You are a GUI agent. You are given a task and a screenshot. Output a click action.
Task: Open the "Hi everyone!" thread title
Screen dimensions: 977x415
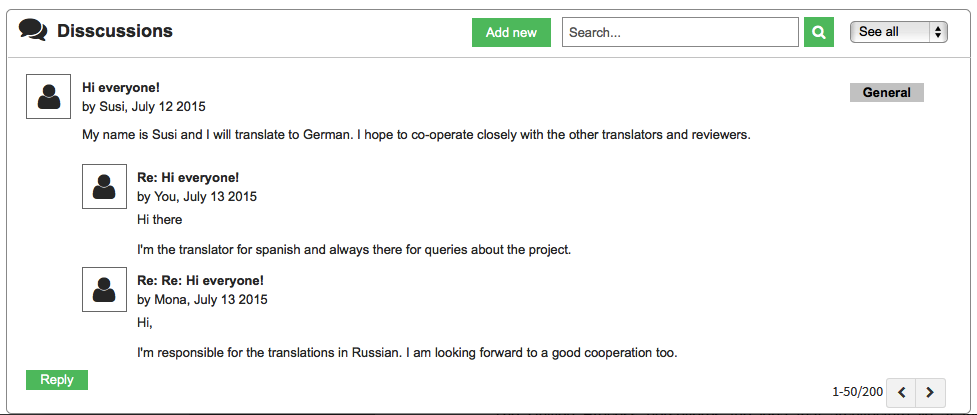tap(121, 88)
